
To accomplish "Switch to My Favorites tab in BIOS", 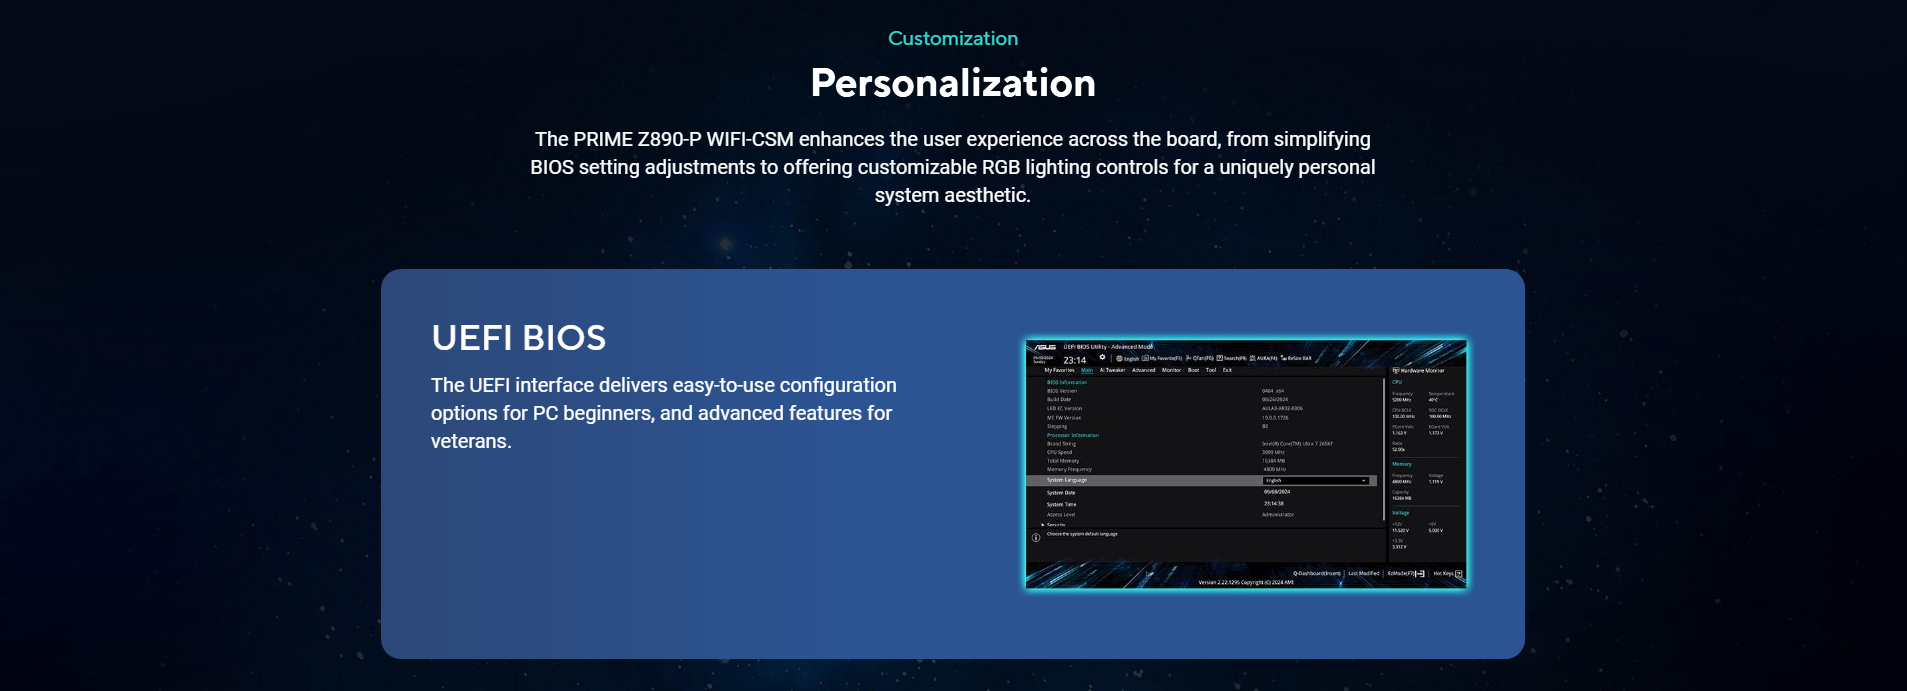I will pyautogui.click(x=1059, y=370).
